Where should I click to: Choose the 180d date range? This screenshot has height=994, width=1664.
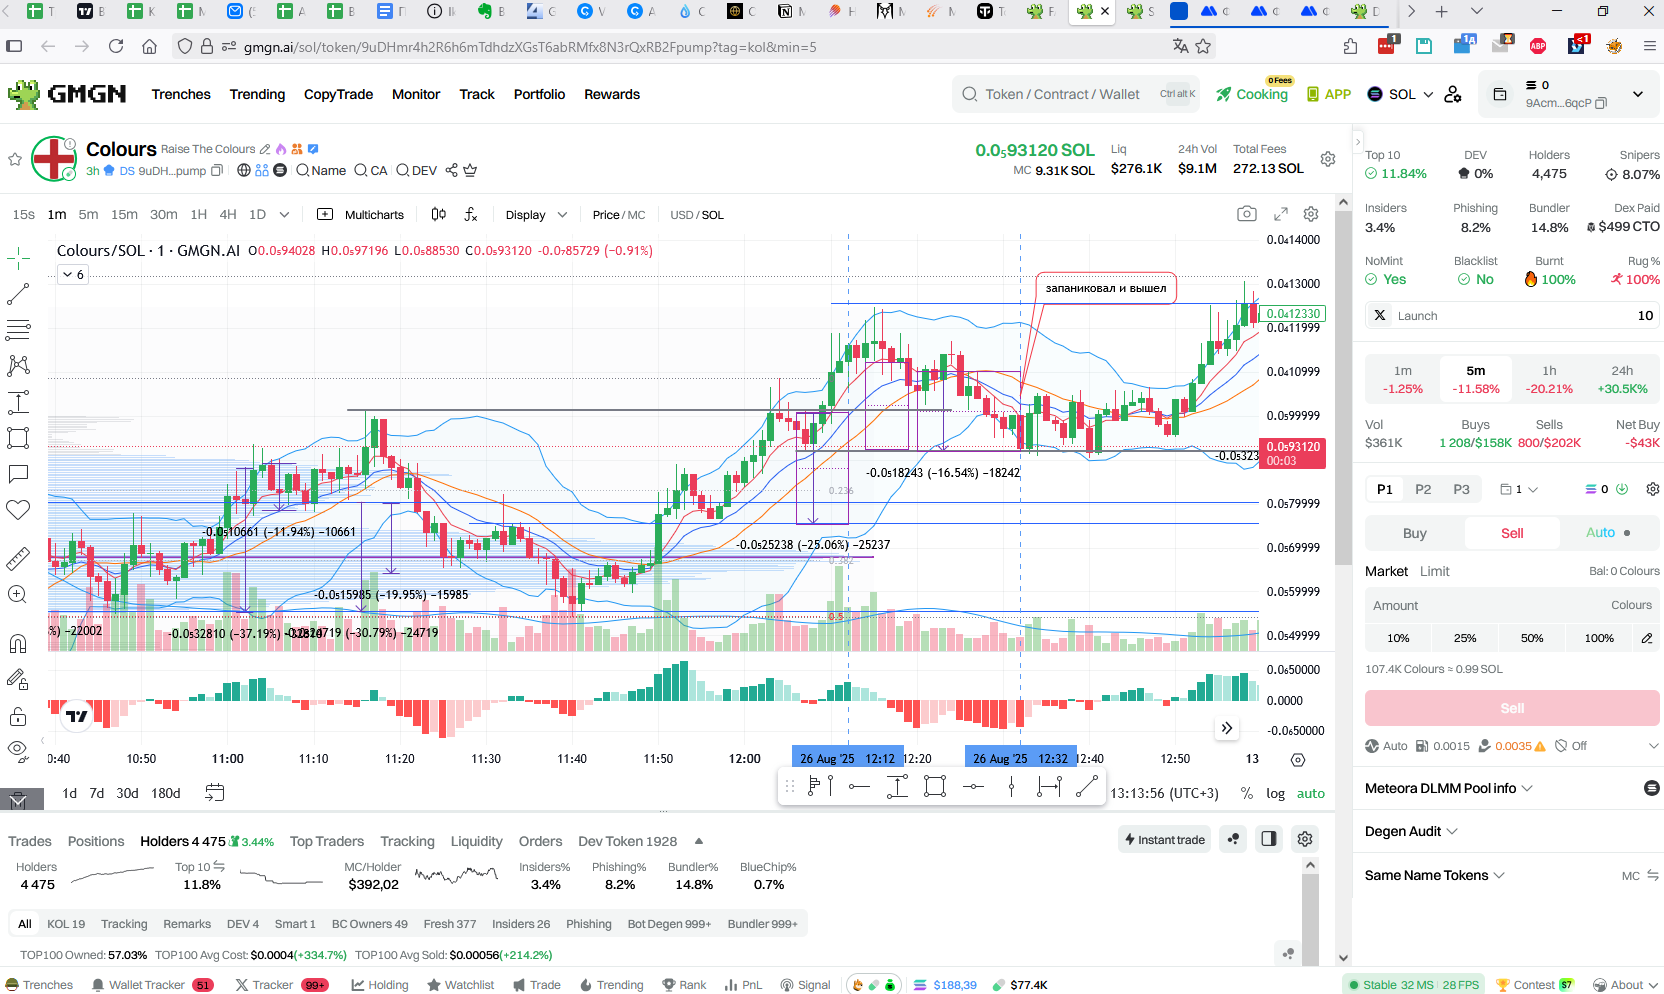click(166, 793)
